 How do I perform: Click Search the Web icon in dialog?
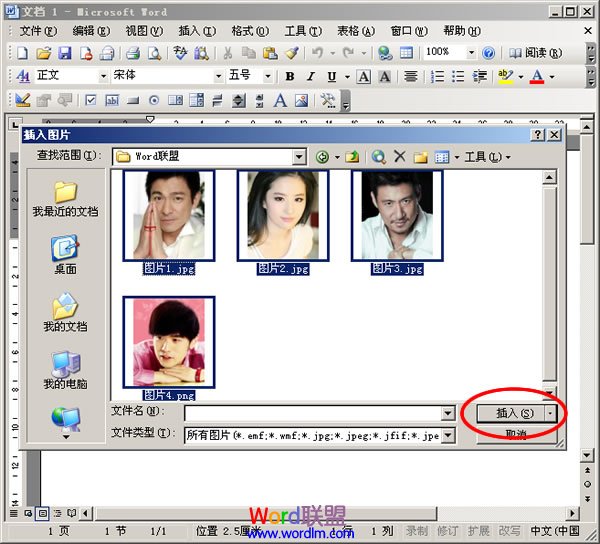[x=378, y=157]
